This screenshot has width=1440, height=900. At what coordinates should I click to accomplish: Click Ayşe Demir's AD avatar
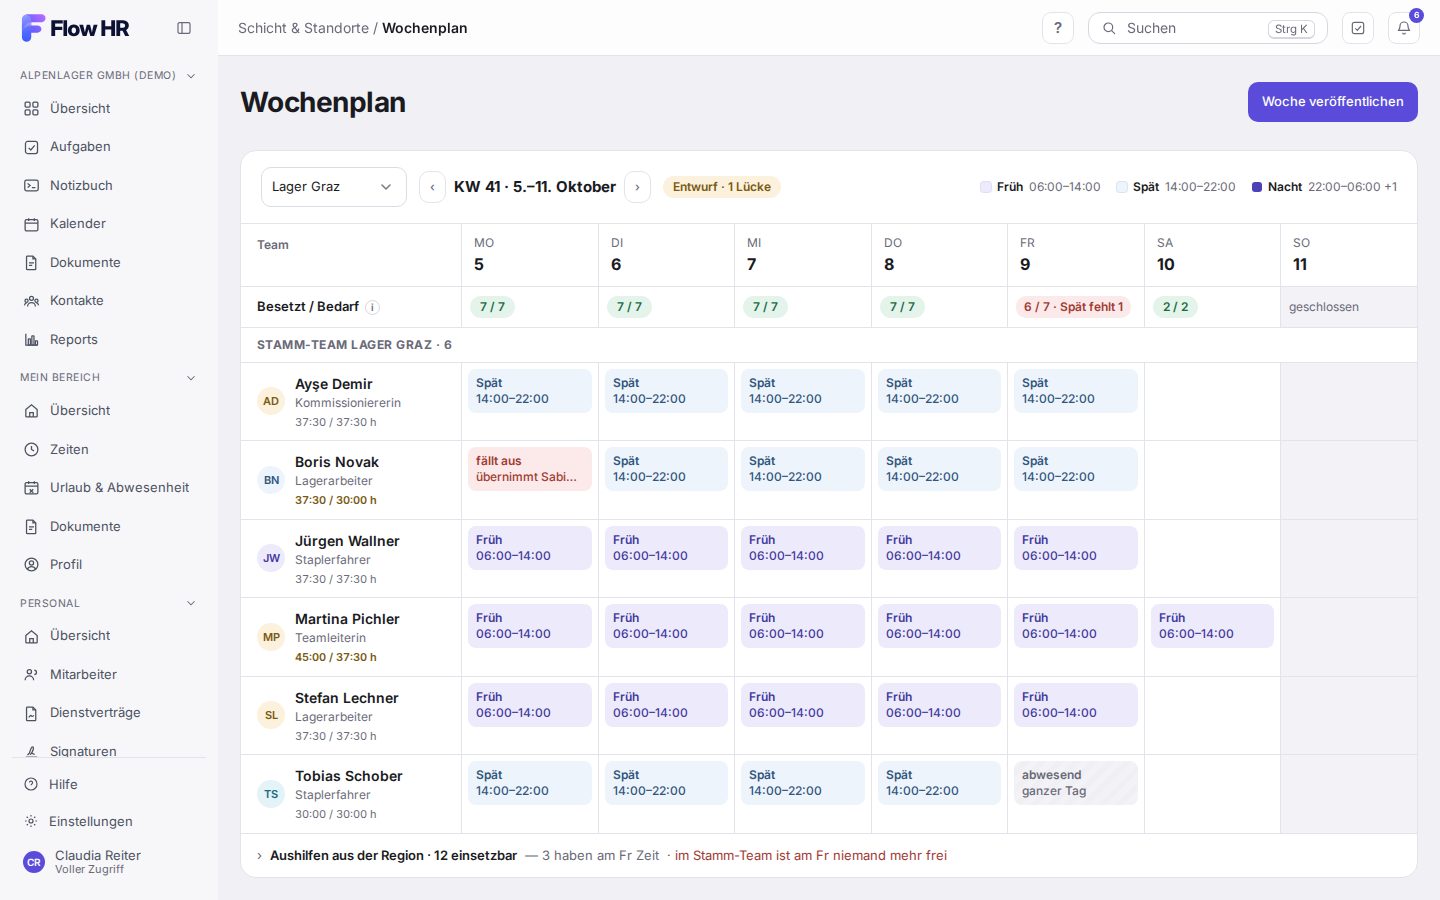(x=271, y=402)
